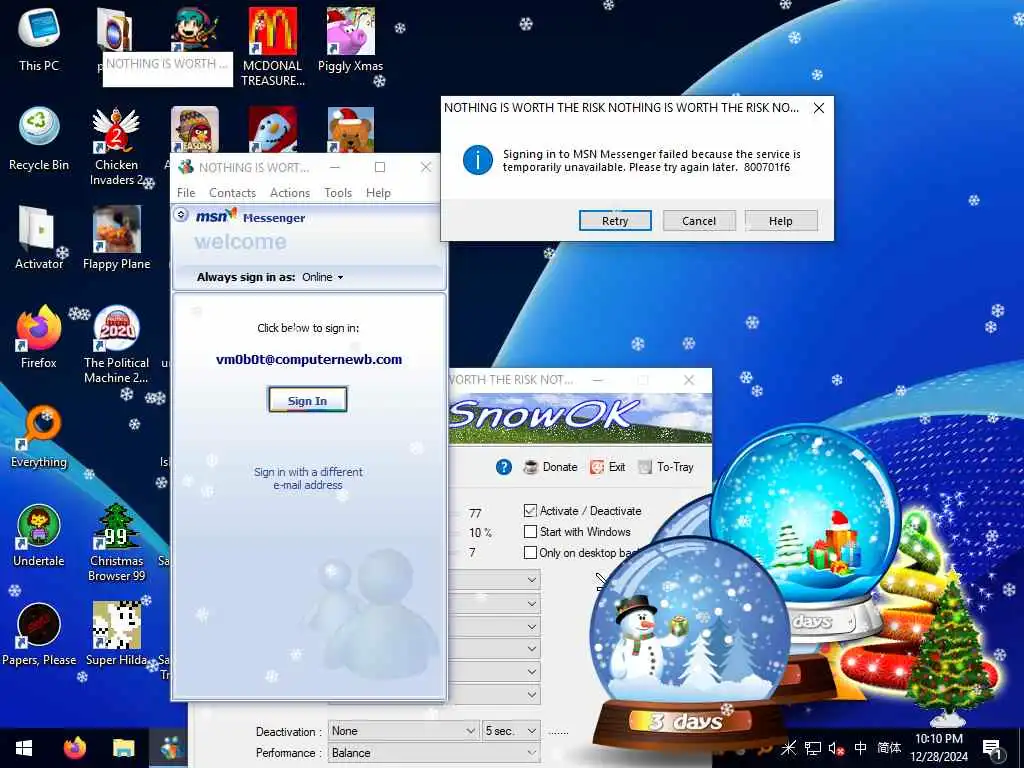This screenshot has width=1024, height=768.
Task: Open the Actions menu
Action: (x=290, y=193)
